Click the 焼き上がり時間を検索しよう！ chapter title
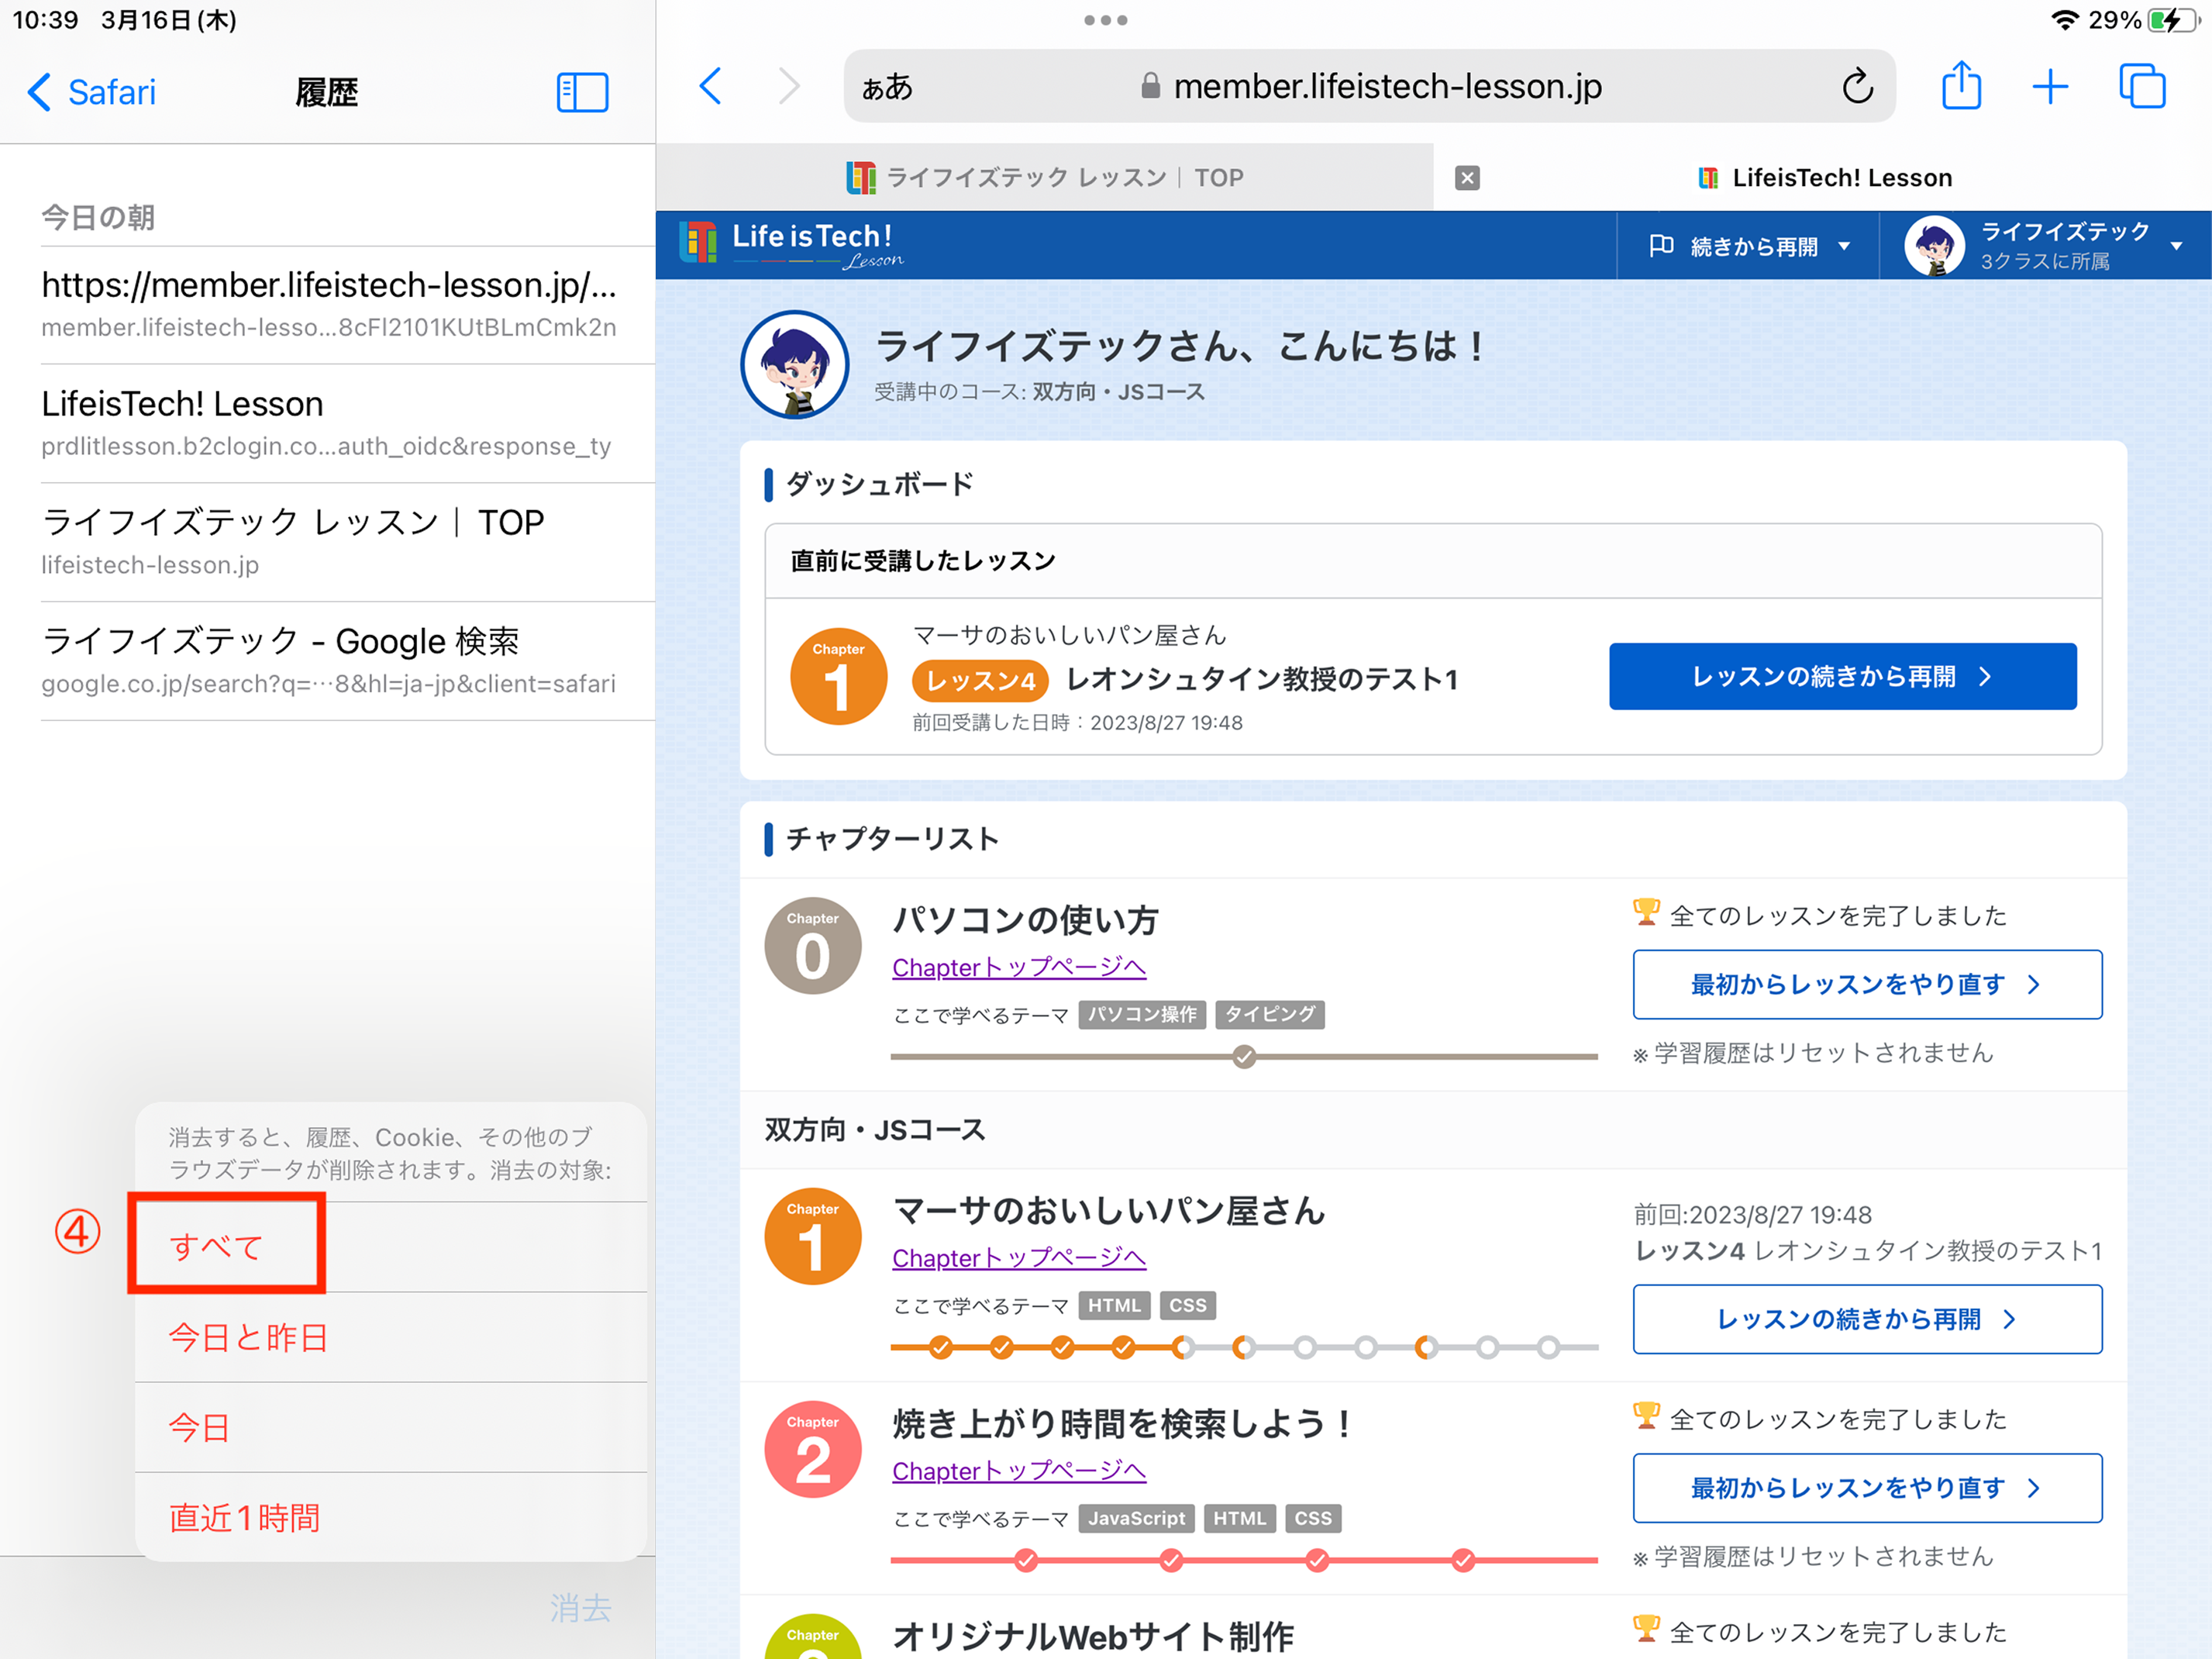The height and width of the screenshot is (1659, 2212). click(1122, 1423)
